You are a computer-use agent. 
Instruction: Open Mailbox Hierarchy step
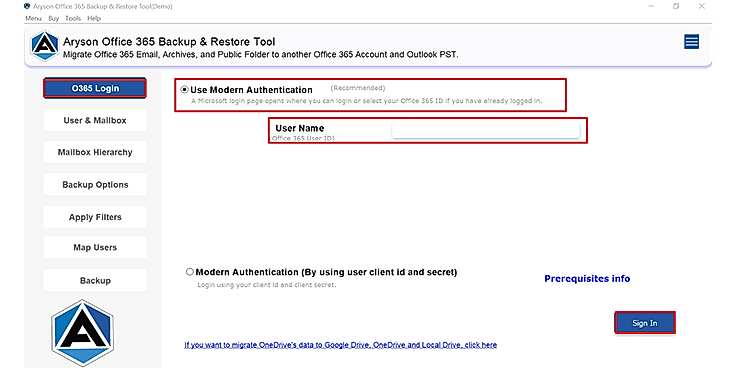[x=95, y=152]
